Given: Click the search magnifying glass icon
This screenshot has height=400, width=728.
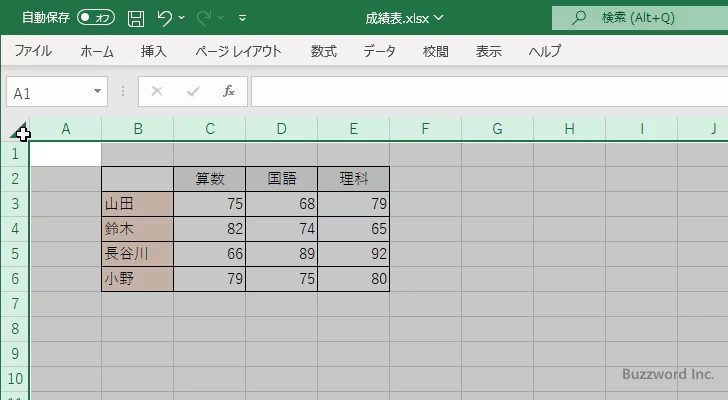Looking at the screenshot, I should (x=578, y=18).
